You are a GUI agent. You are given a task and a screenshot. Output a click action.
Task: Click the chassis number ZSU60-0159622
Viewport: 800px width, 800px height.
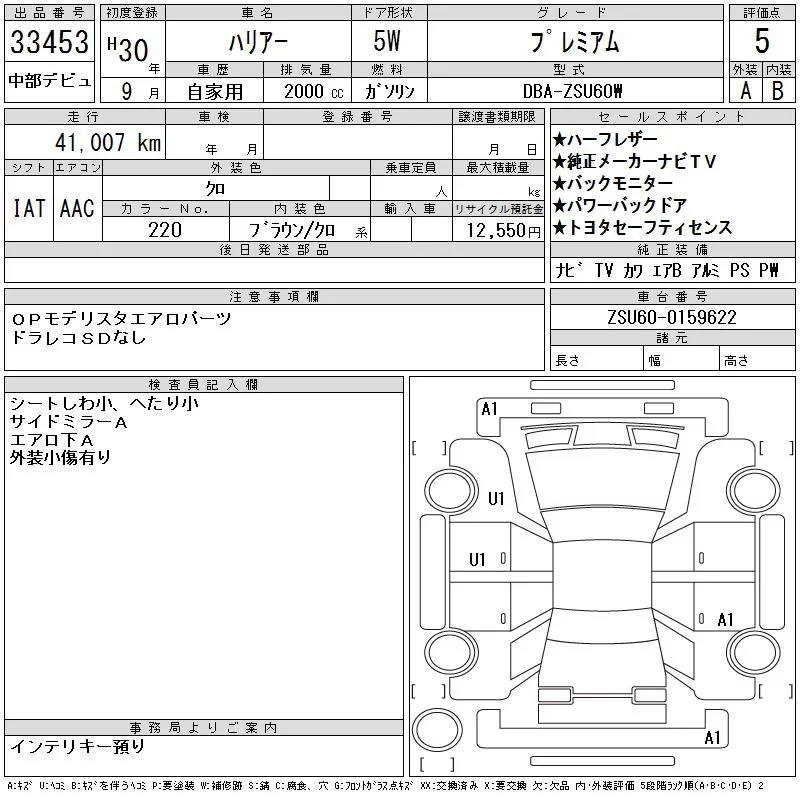(x=672, y=317)
